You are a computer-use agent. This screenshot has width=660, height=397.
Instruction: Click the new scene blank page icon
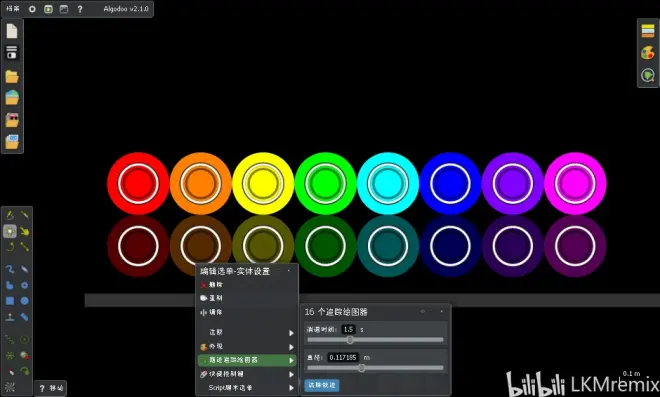click(12, 31)
